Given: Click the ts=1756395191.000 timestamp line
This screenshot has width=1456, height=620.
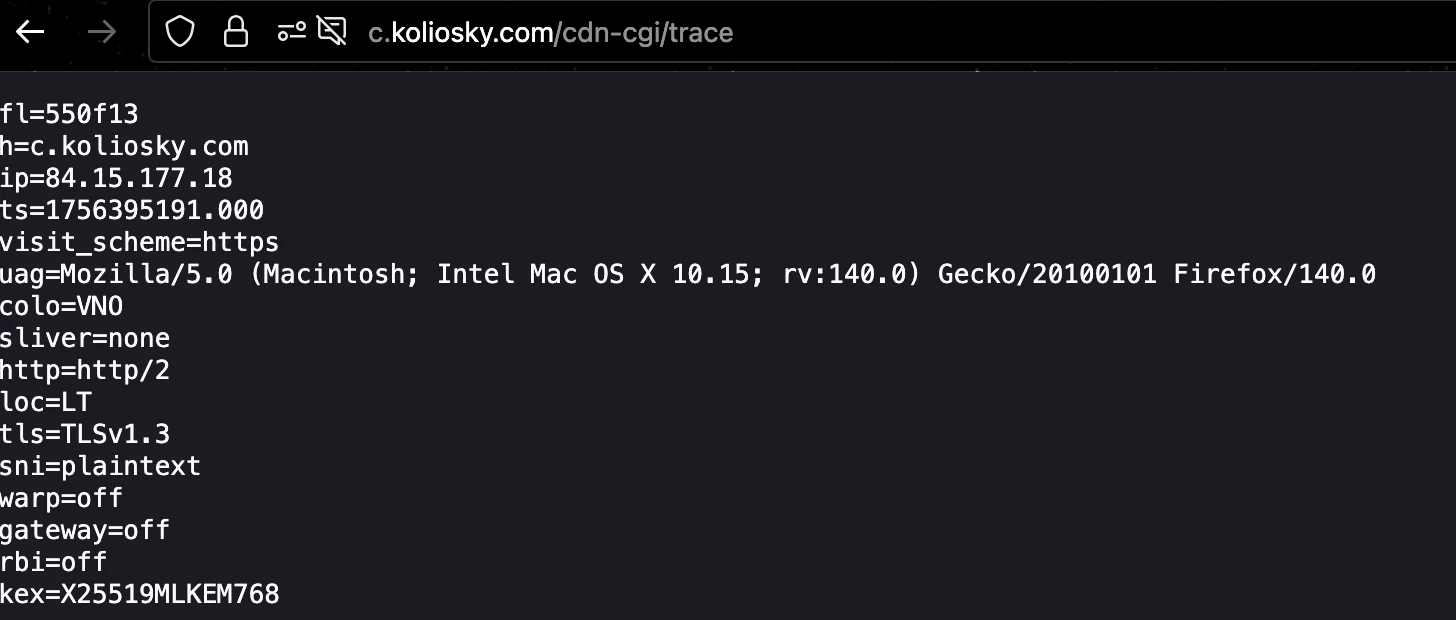Looking at the screenshot, I should pyautogui.click(x=132, y=210).
